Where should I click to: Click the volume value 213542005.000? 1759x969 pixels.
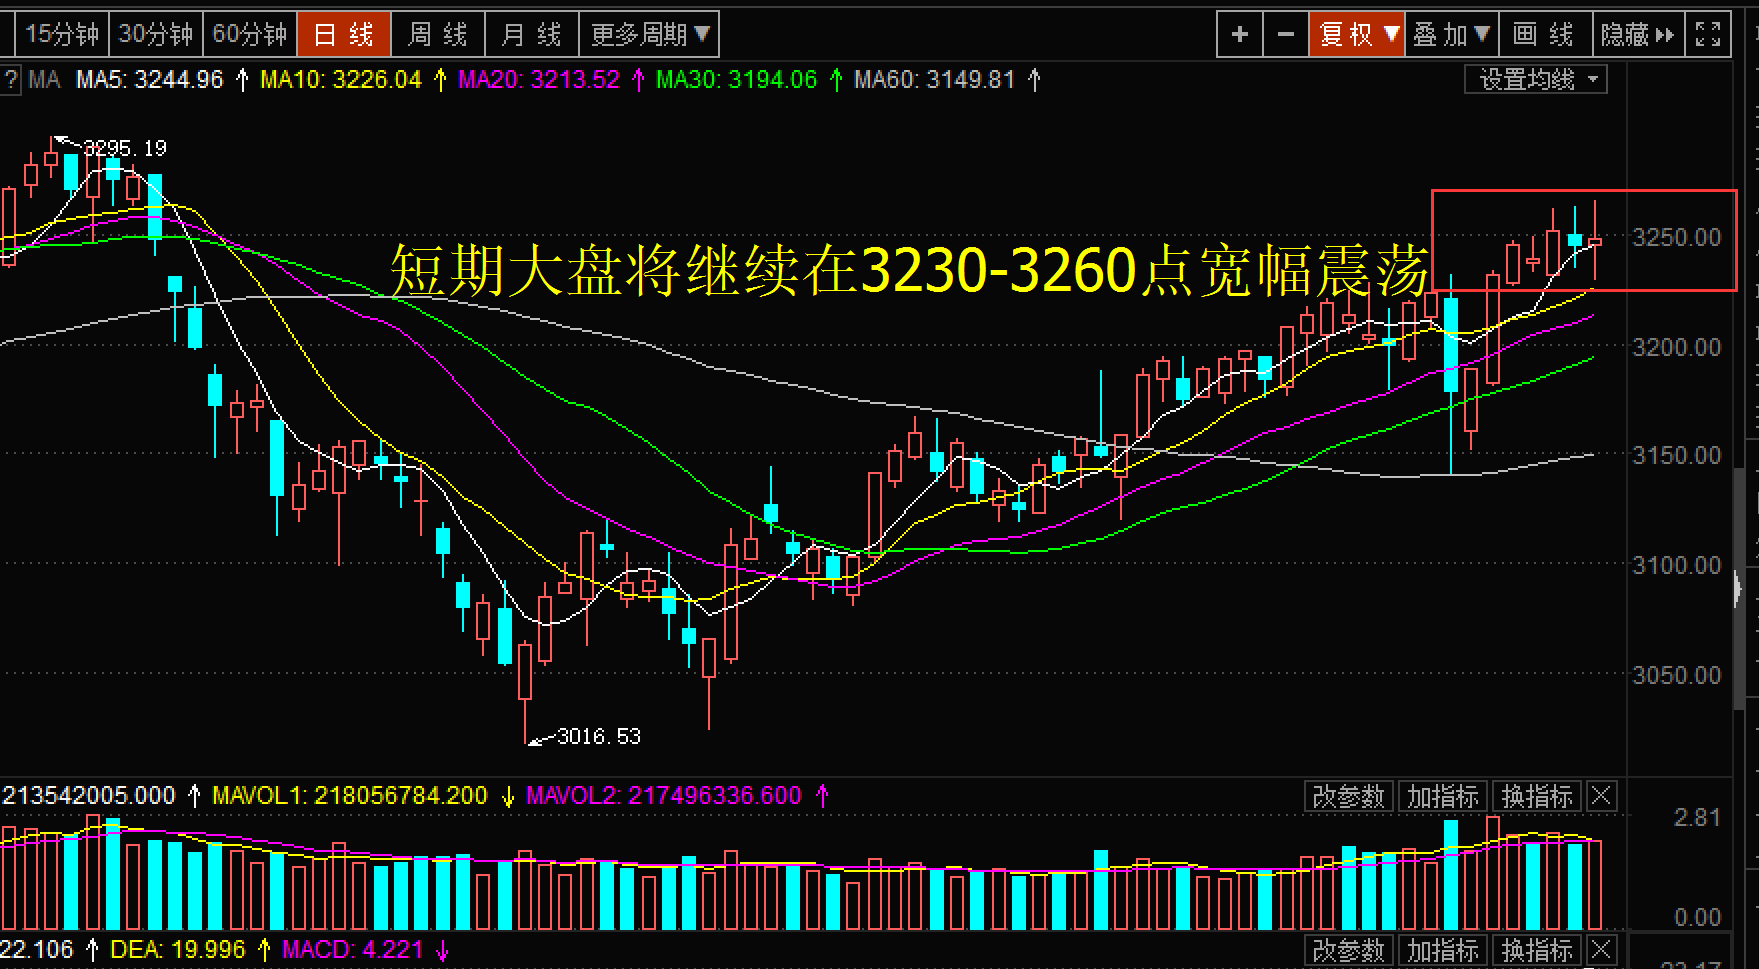pyautogui.click(x=88, y=796)
